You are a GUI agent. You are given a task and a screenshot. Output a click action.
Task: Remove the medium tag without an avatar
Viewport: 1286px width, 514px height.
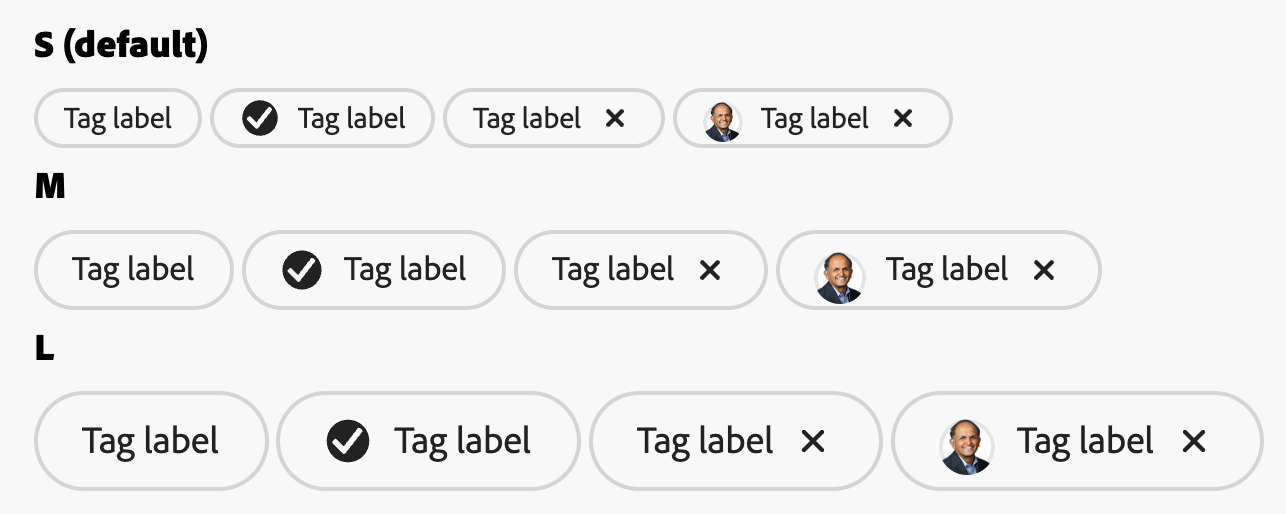click(x=710, y=270)
